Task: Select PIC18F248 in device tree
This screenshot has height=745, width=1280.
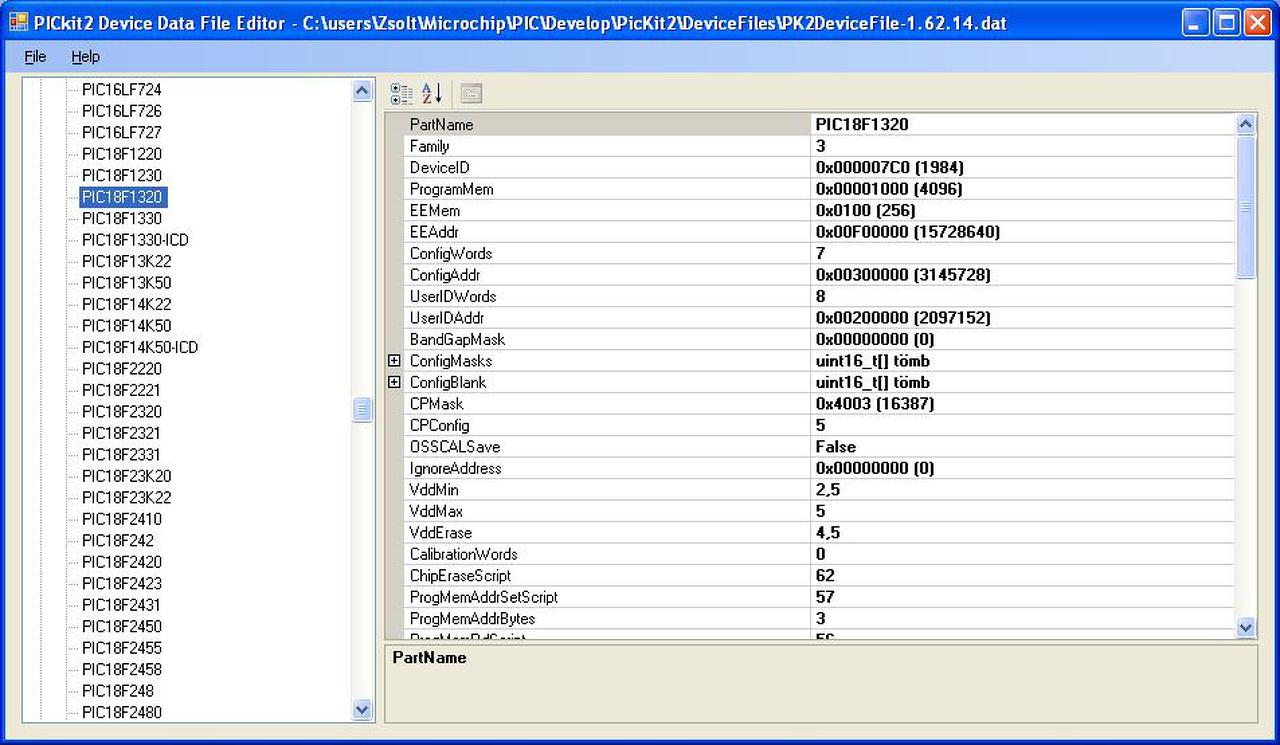Action: pos(117,691)
